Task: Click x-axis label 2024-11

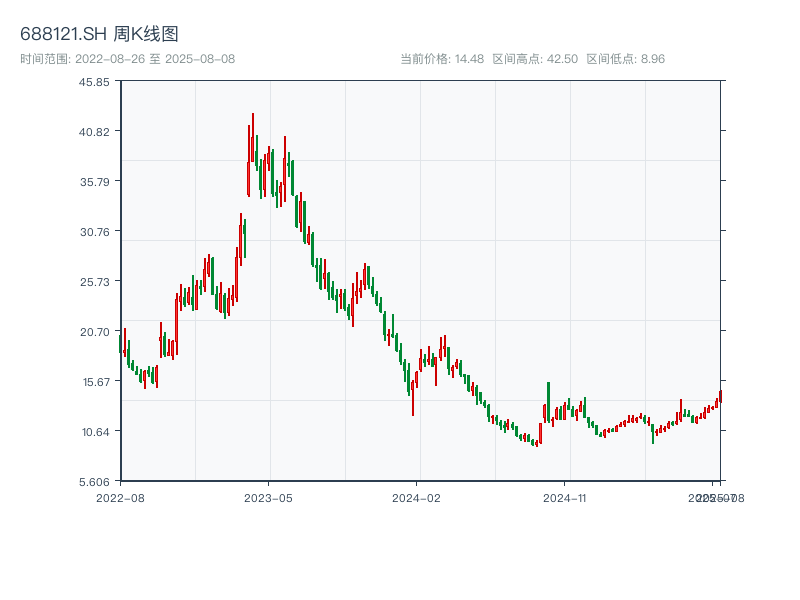Action: coord(564,498)
